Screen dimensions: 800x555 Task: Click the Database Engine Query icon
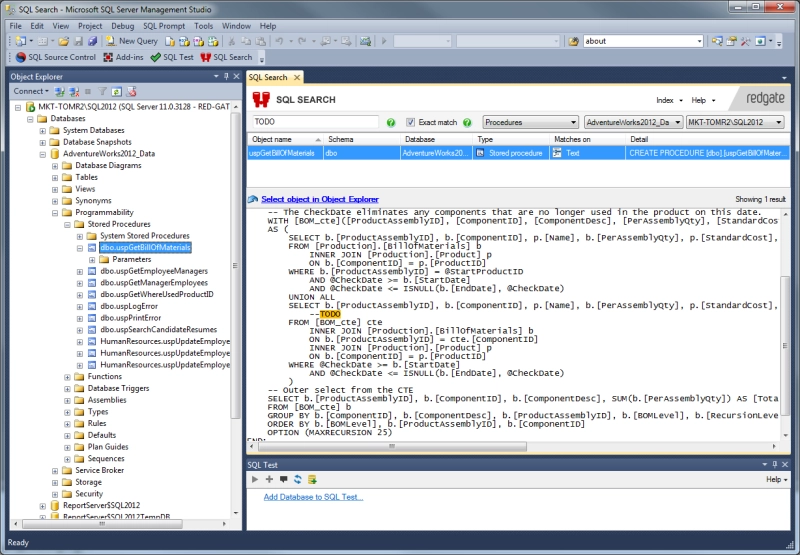pyautogui.click(x=170, y=41)
